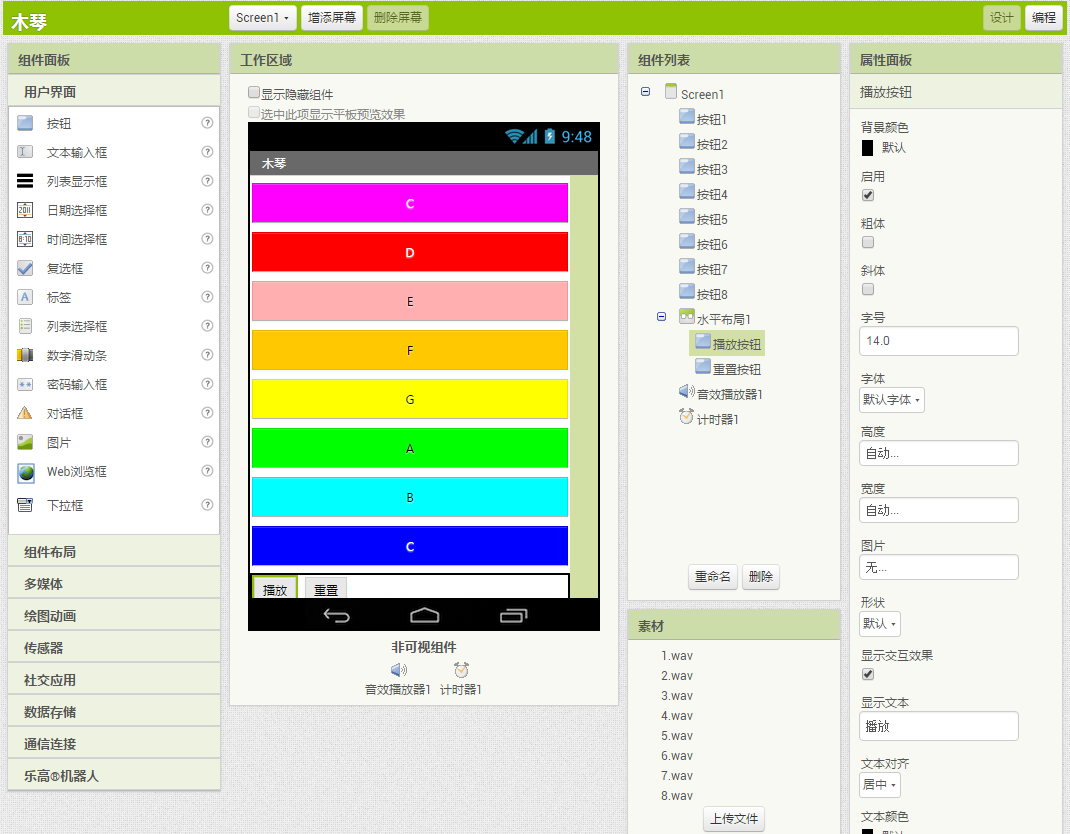The width and height of the screenshot is (1070, 834).
Task: Uncheck the 启用 enabled checkbox
Action: pos(868,195)
